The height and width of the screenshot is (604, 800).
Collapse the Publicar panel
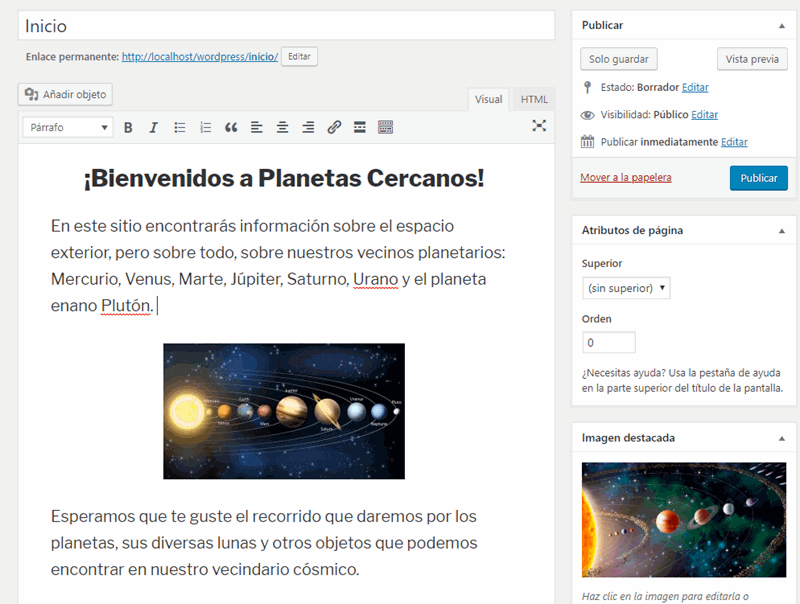point(781,25)
